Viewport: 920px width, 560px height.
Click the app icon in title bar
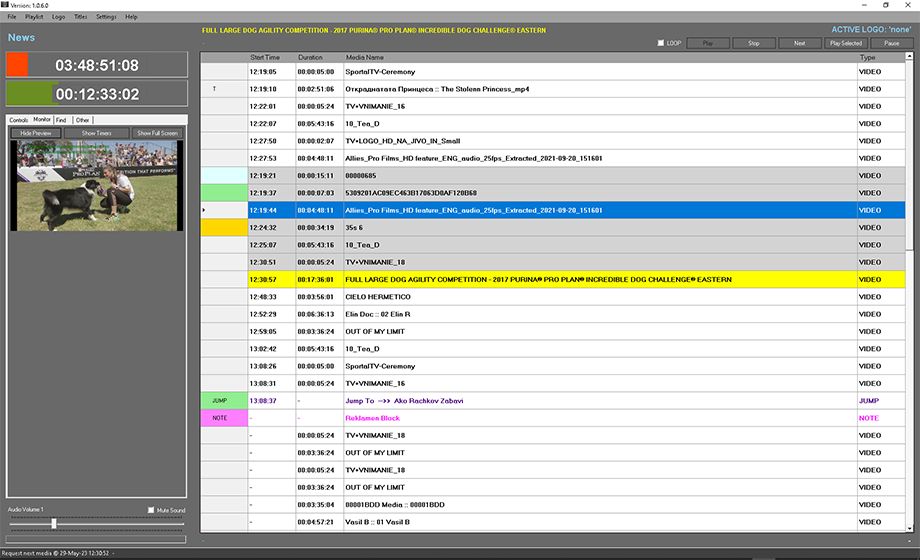5,5
